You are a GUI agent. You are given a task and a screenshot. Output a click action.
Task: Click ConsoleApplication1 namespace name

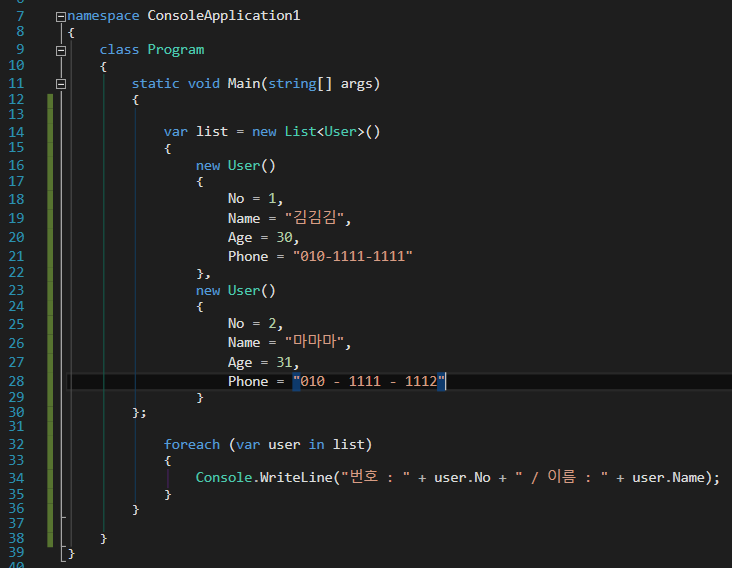(x=224, y=16)
